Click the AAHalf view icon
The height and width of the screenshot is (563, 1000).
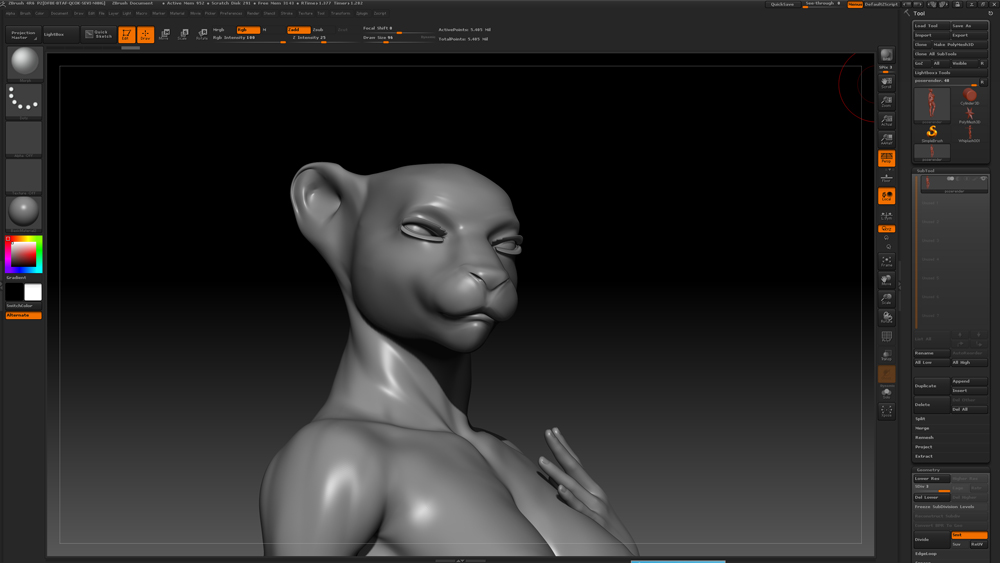(x=886, y=139)
